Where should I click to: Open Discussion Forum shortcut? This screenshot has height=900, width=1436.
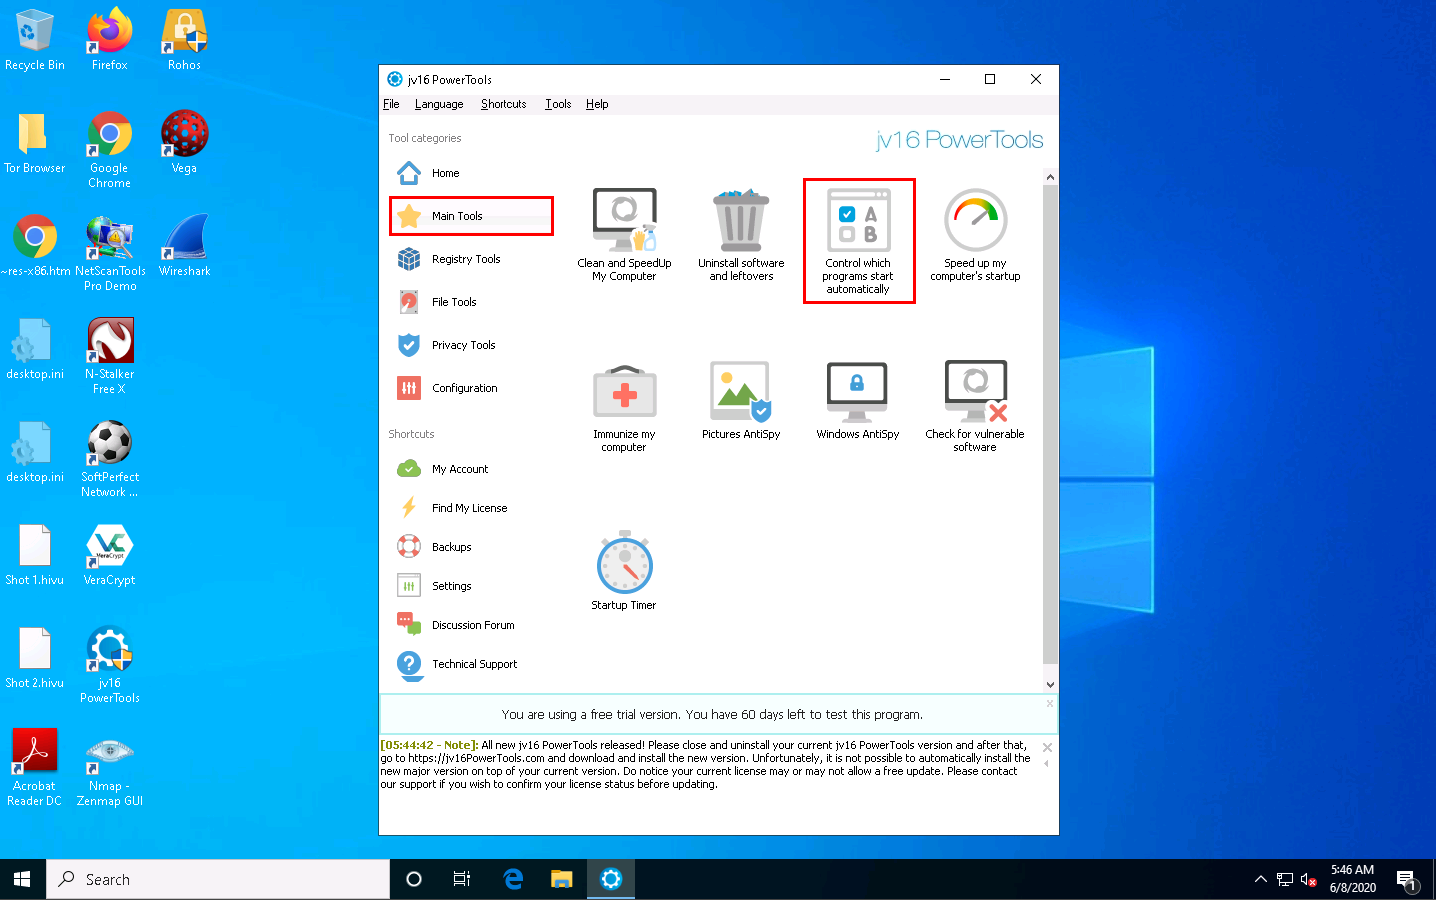pyautogui.click(x=456, y=625)
